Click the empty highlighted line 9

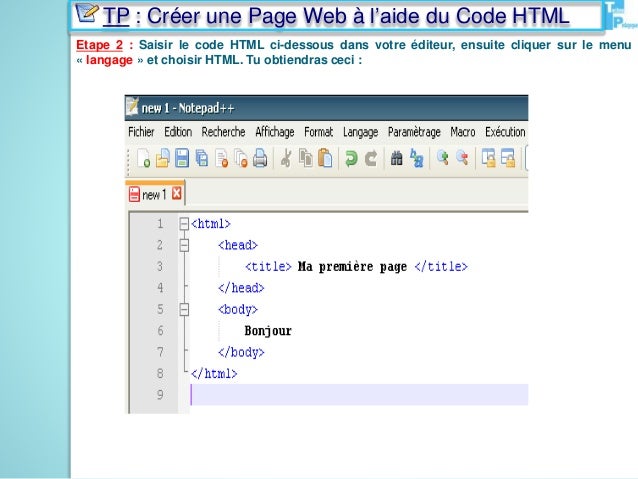coord(359,394)
